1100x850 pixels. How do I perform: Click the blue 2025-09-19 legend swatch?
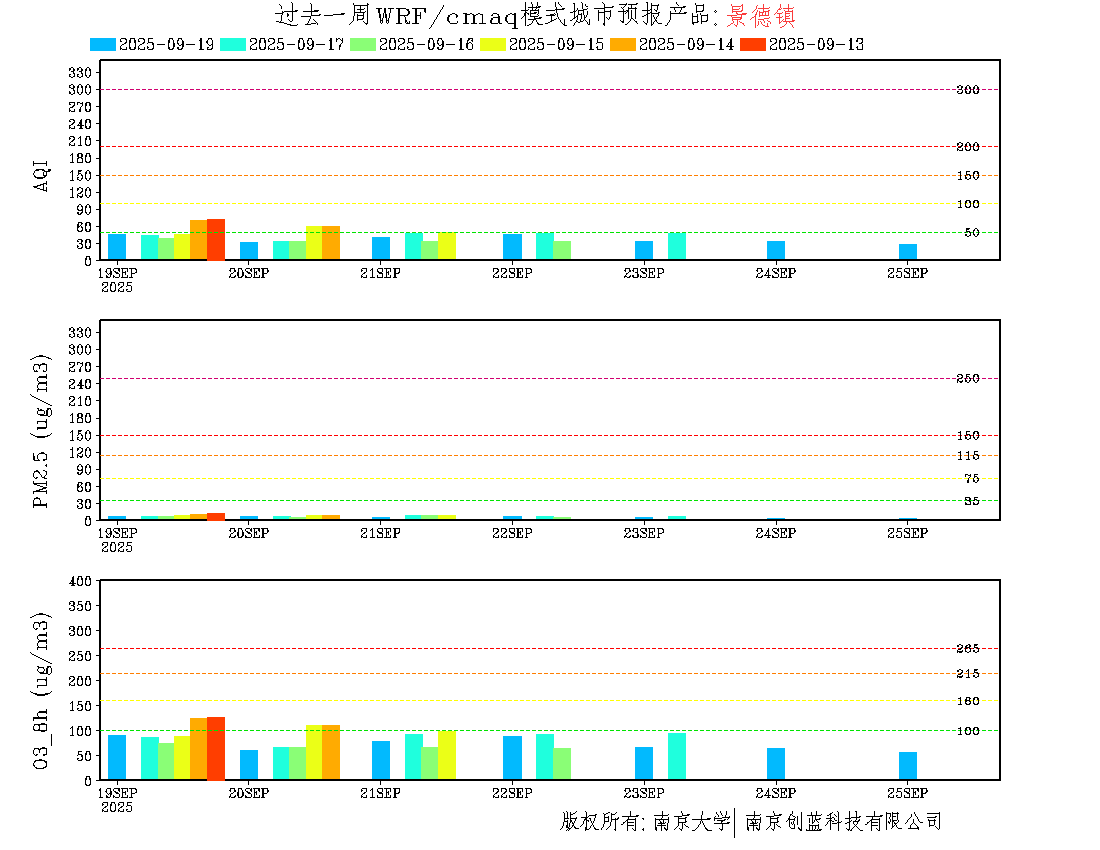102,44
